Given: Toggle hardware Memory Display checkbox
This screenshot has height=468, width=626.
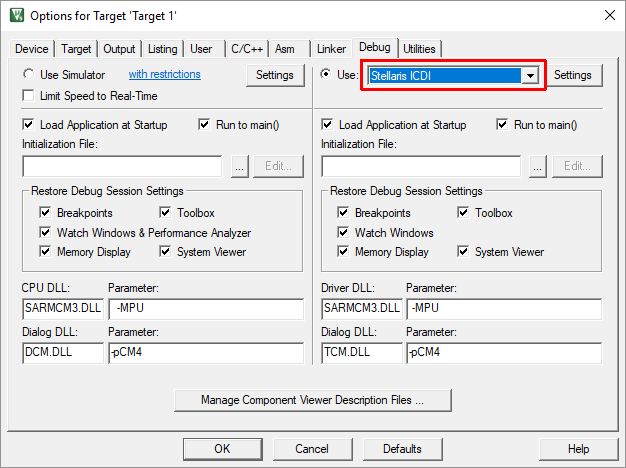Looking at the screenshot, I should pyautogui.click(x=343, y=252).
